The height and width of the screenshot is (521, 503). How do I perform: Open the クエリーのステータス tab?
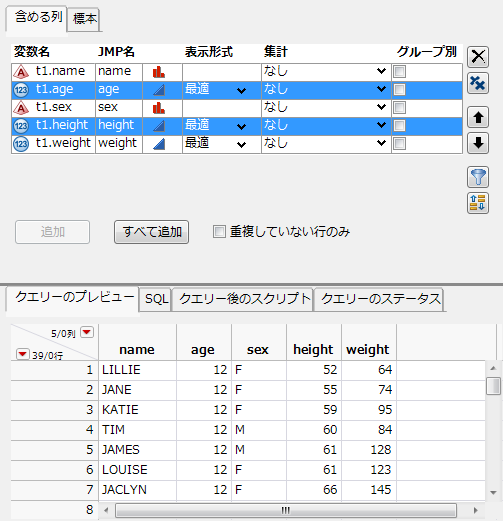(x=379, y=299)
